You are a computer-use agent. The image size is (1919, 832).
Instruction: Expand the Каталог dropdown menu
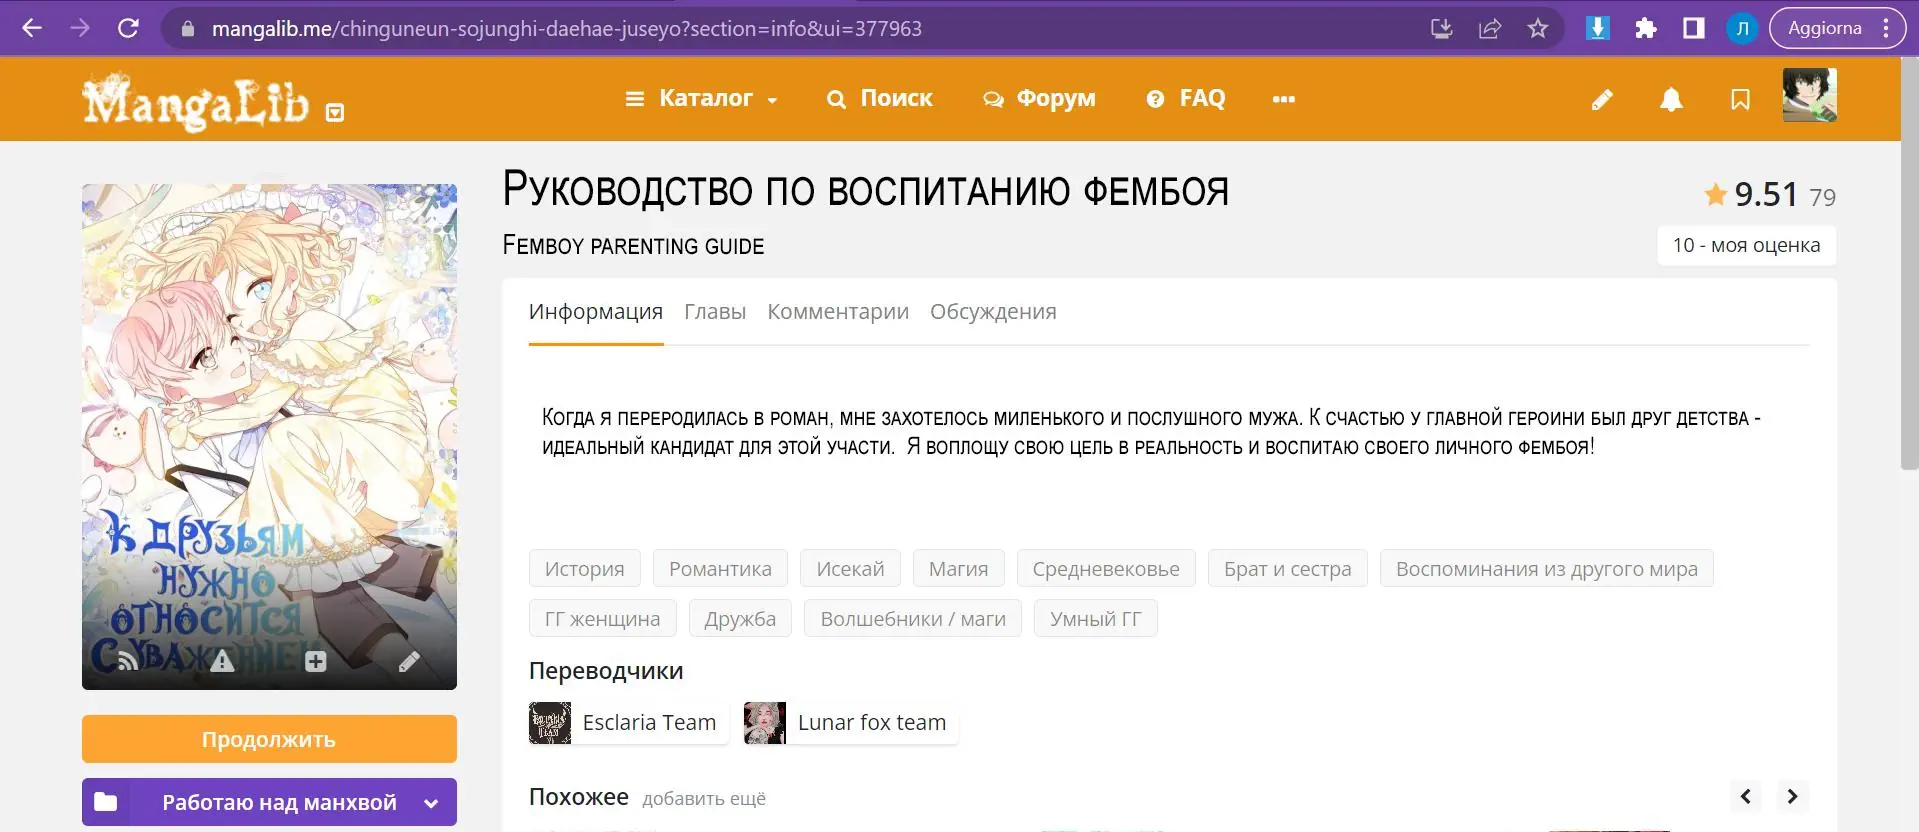[702, 99]
